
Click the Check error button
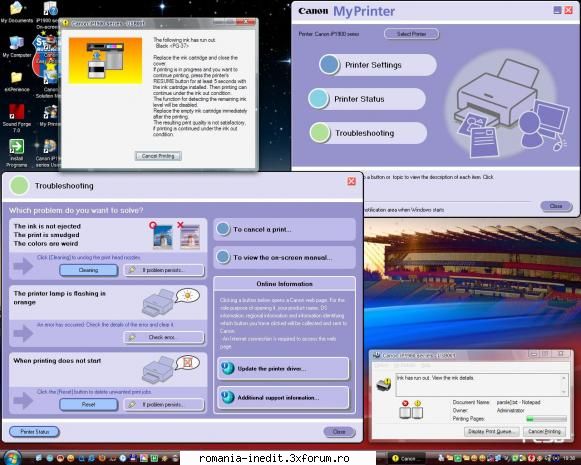coord(163,337)
